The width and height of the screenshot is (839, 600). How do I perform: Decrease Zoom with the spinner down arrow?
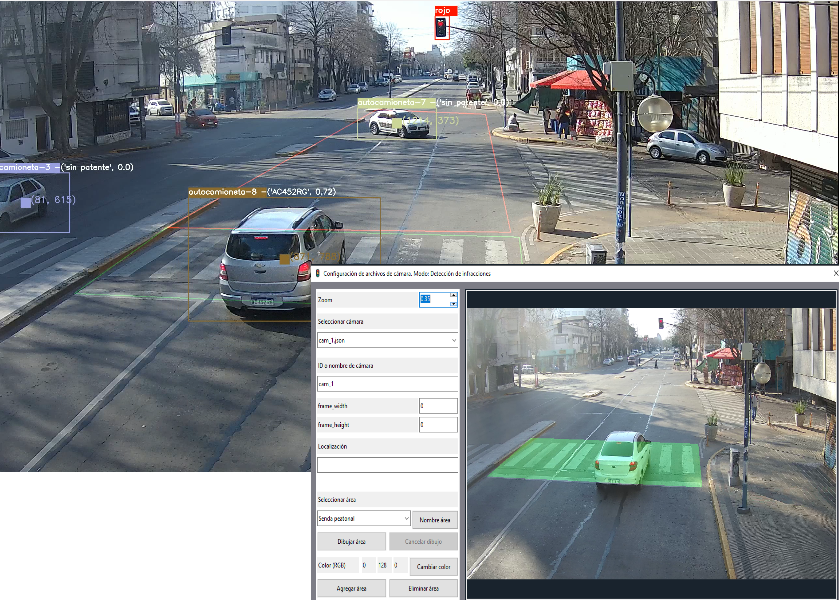pos(453,303)
